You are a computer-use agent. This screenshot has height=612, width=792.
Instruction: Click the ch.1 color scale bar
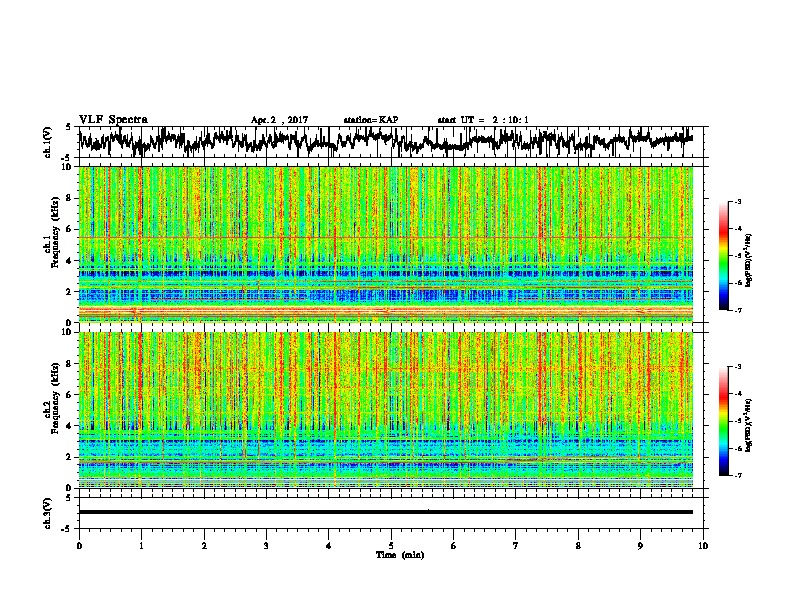pyautogui.click(x=723, y=256)
